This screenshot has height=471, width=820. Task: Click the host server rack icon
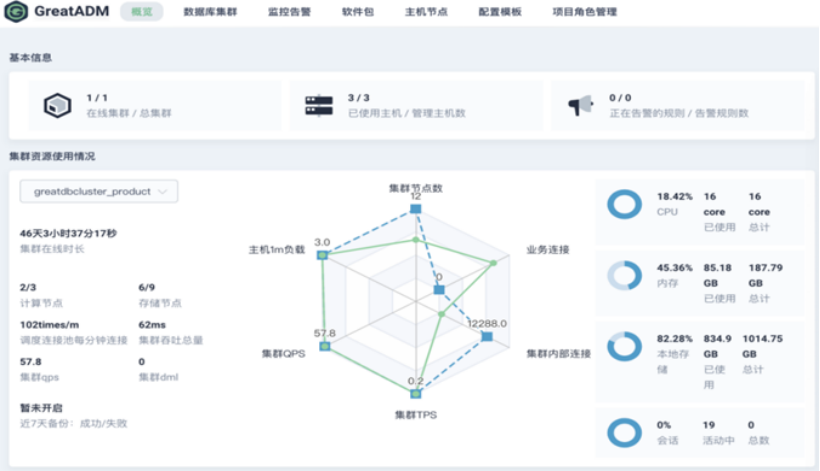tap(319, 106)
